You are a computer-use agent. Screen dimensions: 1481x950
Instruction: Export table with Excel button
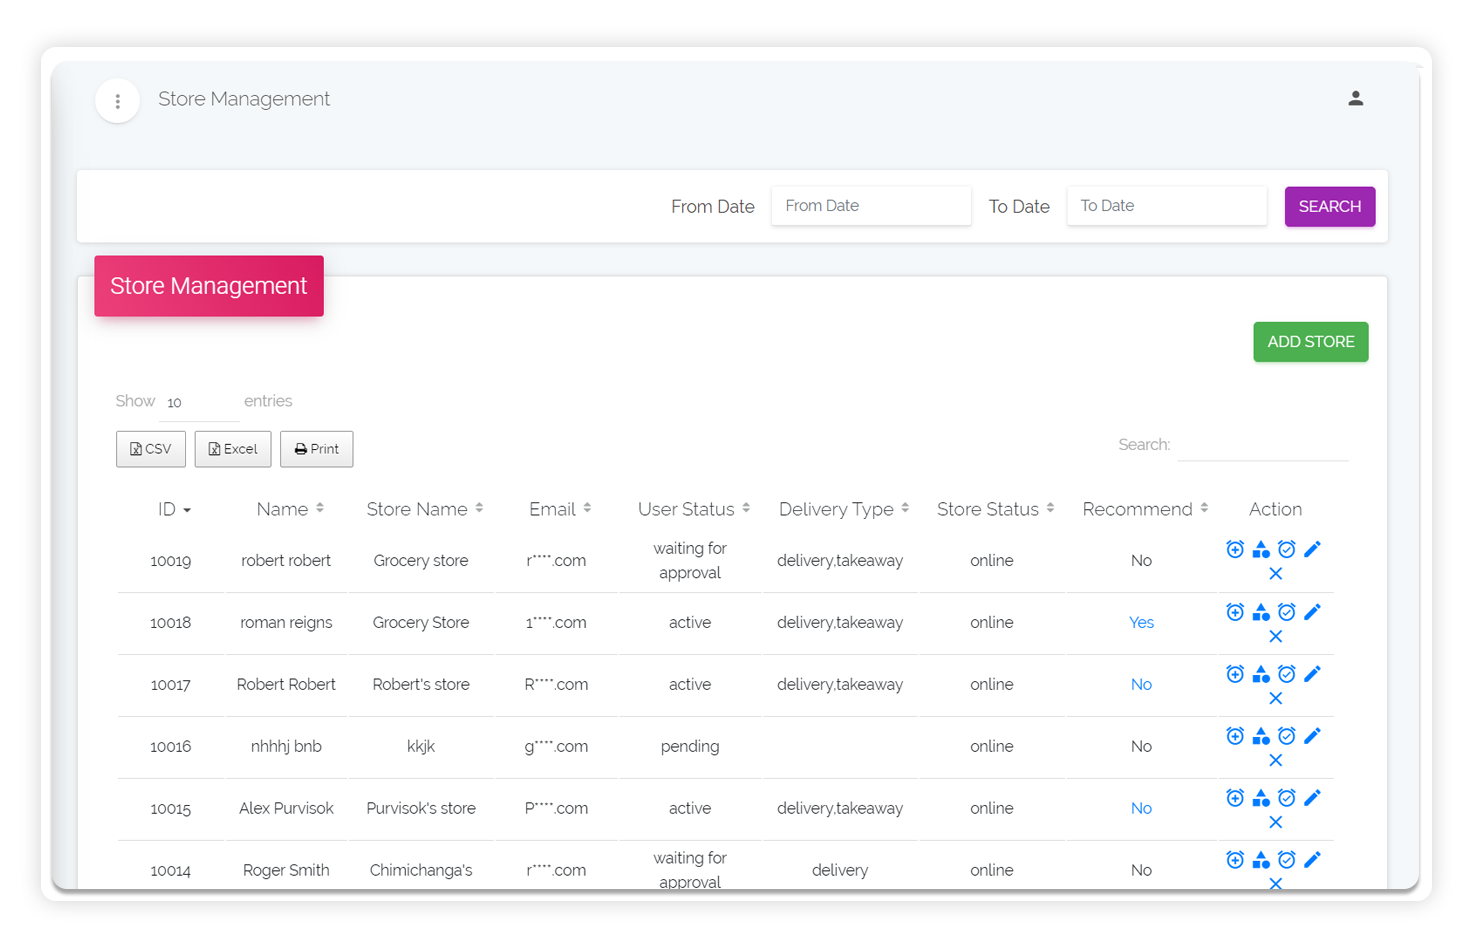(x=233, y=449)
